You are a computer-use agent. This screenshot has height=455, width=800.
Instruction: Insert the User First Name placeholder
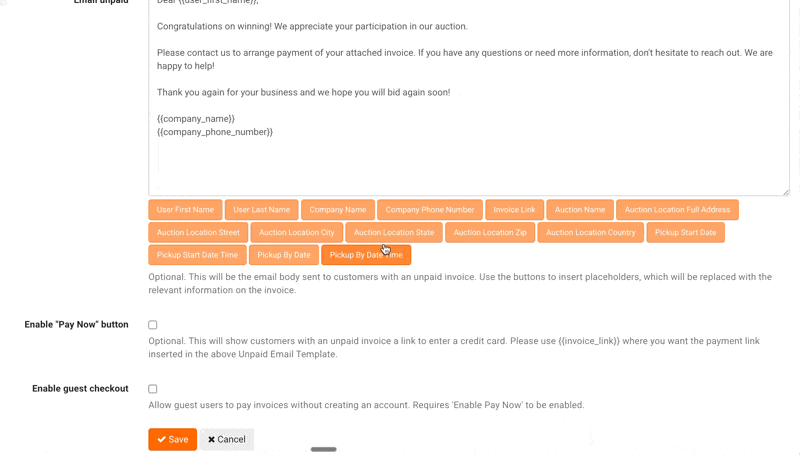tap(185, 210)
